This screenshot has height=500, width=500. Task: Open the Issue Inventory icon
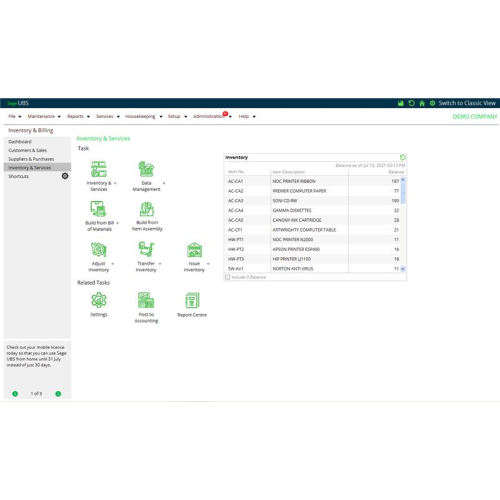[x=194, y=250]
